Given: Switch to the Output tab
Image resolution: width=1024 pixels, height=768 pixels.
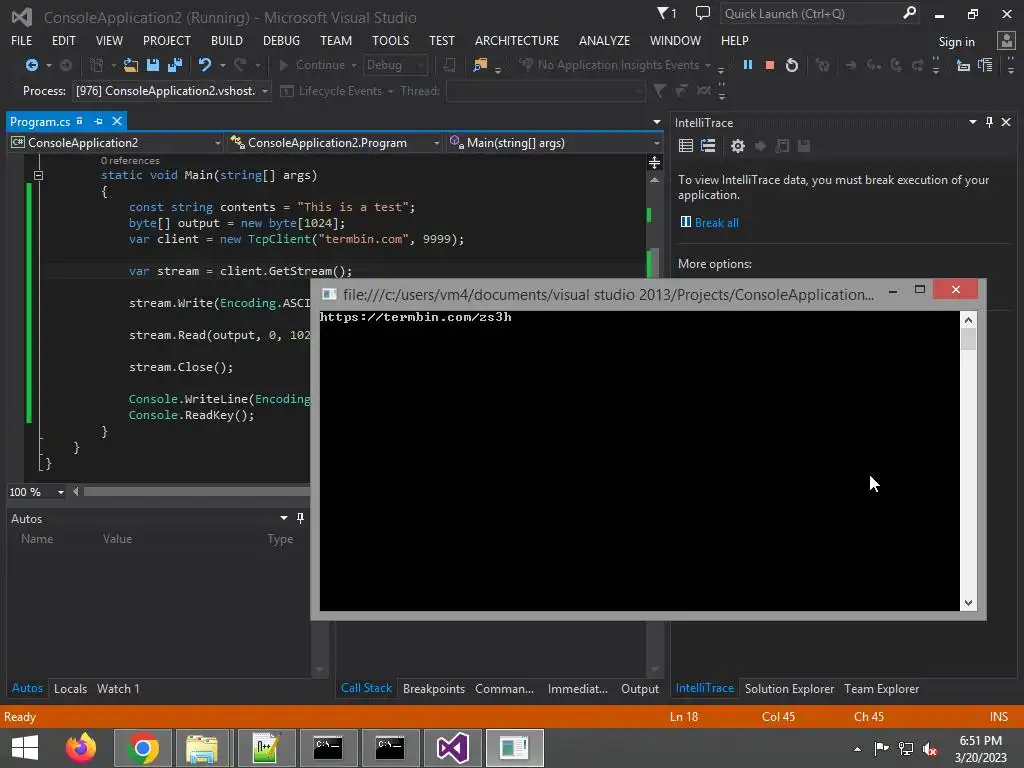Looking at the screenshot, I should coord(640,688).
